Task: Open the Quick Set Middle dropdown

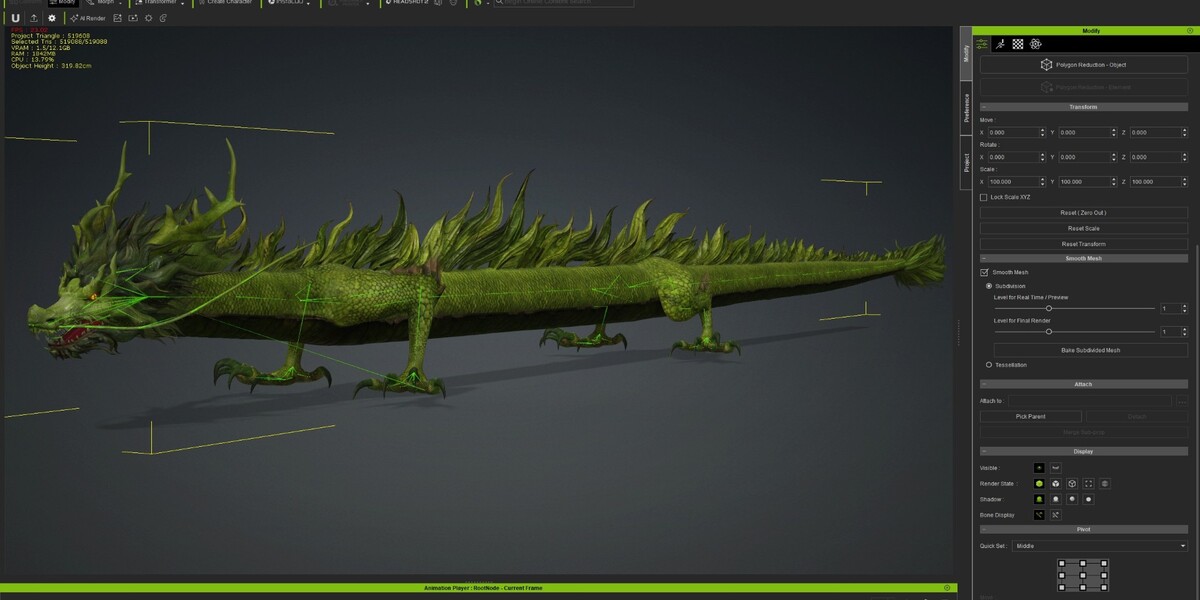Action: tap(1100, 546)
